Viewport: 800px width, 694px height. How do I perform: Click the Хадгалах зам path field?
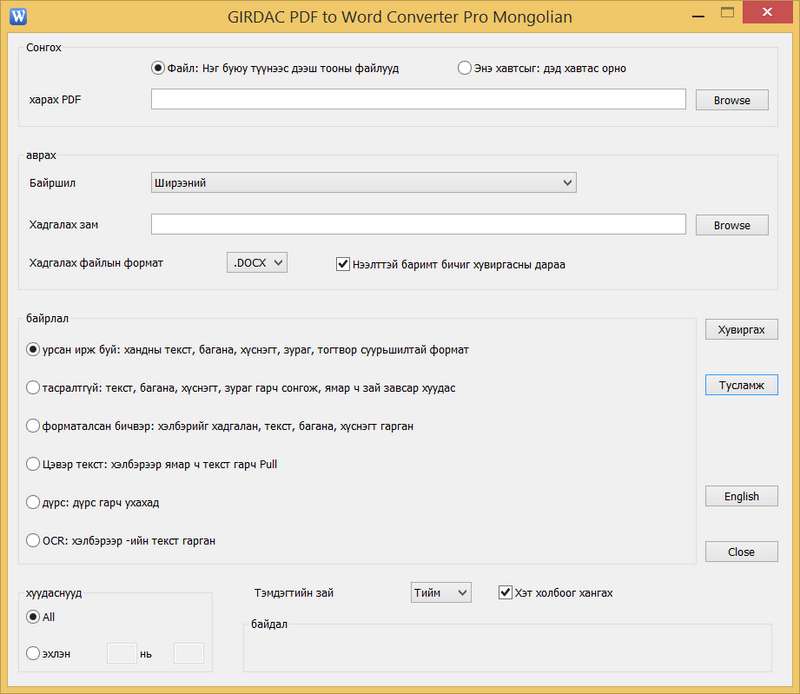(418, 225)
